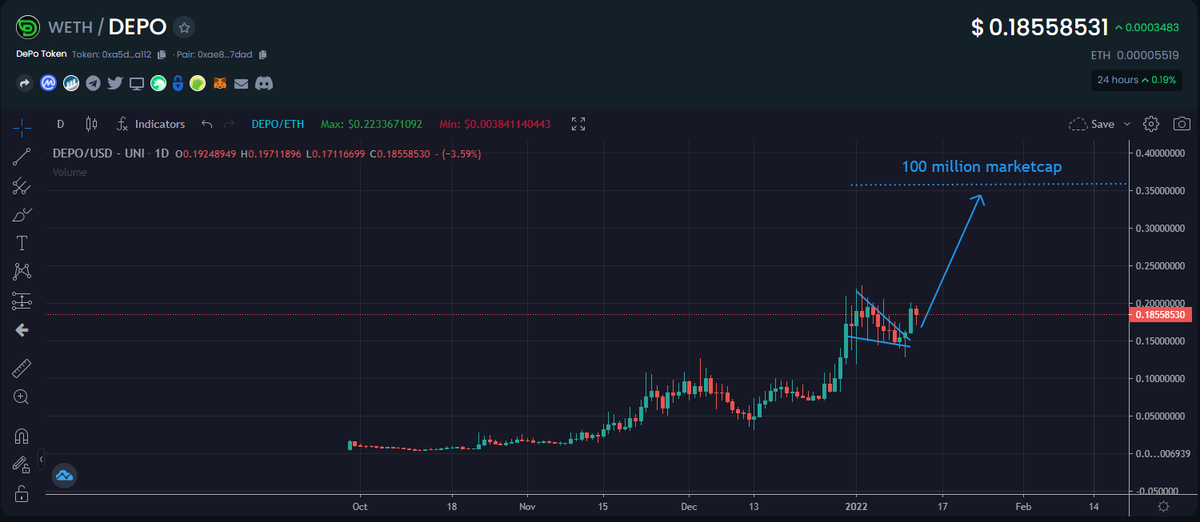1200x522 pixels.
Task: Click the email envelope icon
Action: pos(243,84)
